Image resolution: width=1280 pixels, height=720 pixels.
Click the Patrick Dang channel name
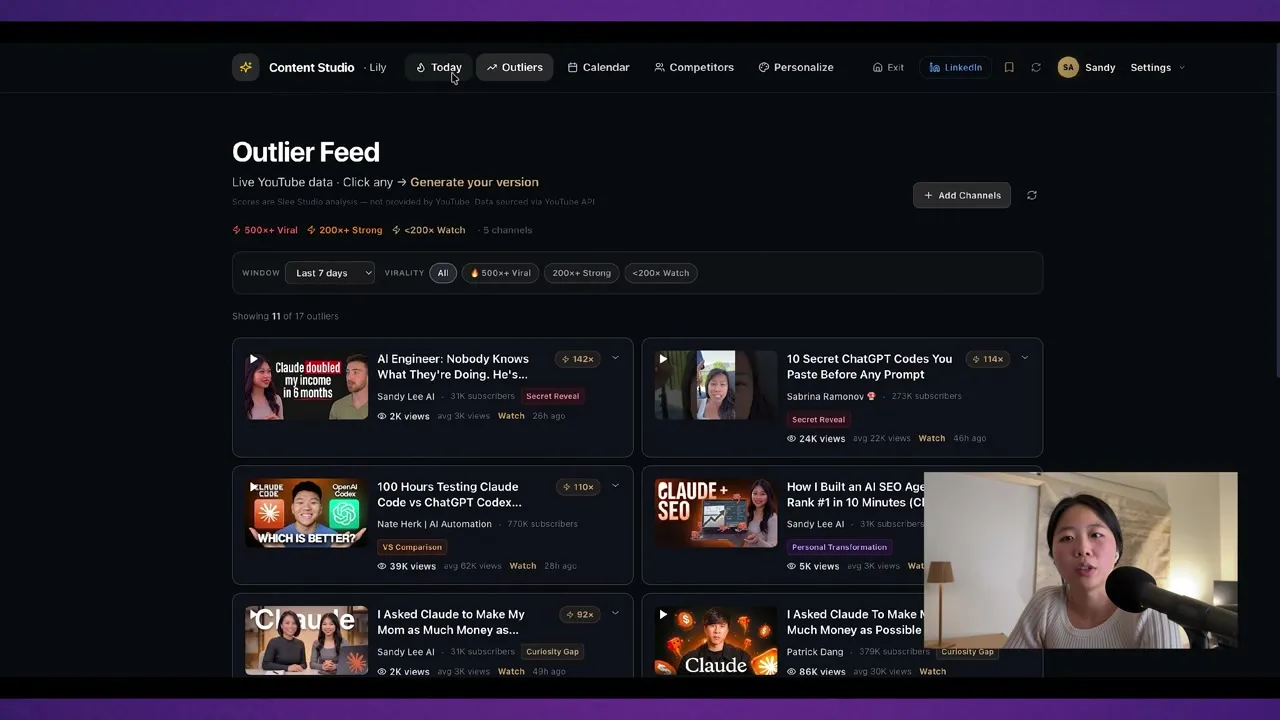pos(815,652)
